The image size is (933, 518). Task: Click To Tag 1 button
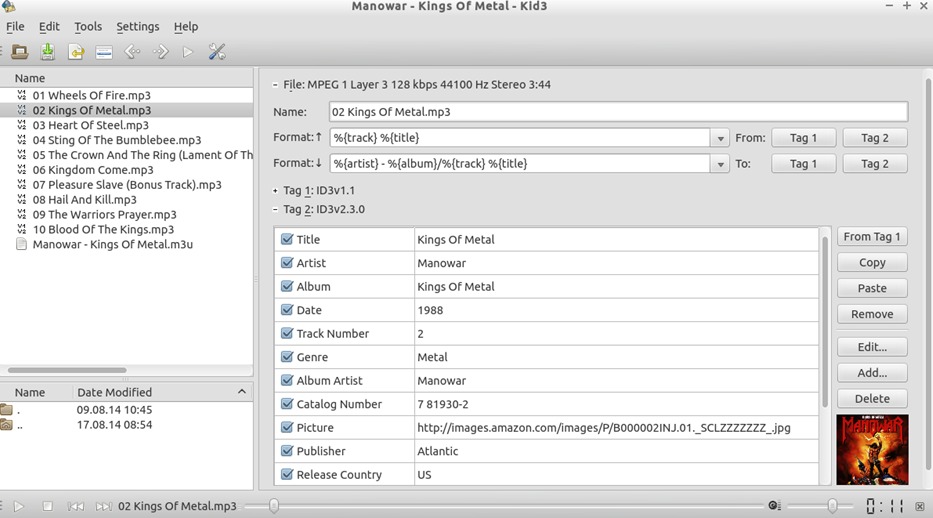(803, 164)
